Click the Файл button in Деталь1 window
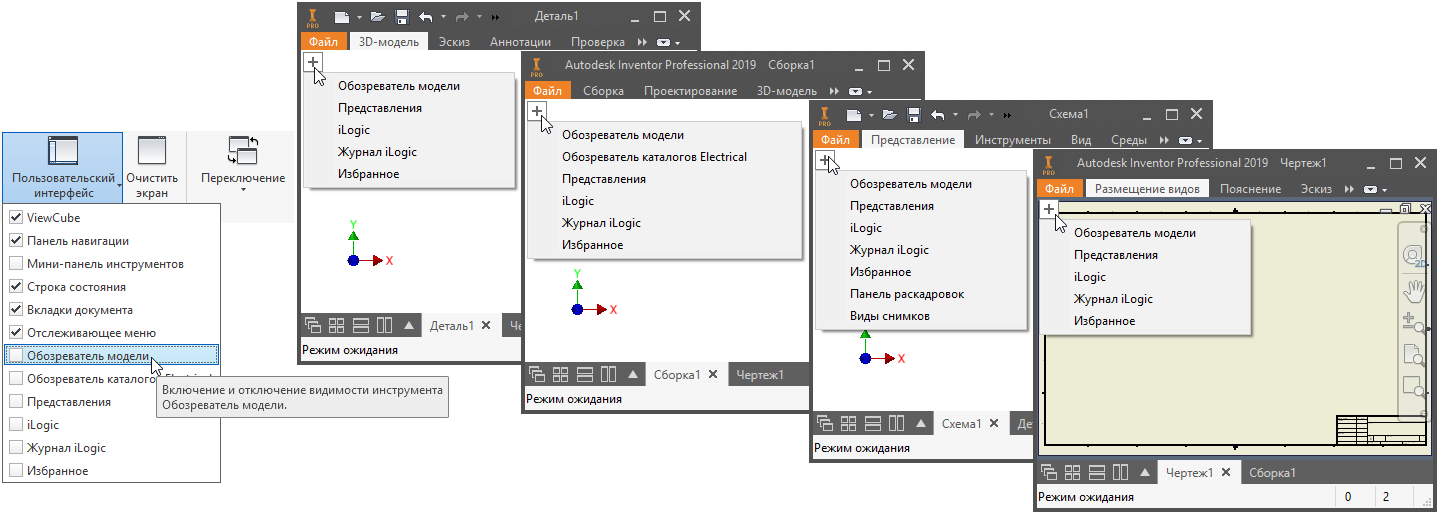This screenshot has width=1437, height=512. (x=323, y=42)
